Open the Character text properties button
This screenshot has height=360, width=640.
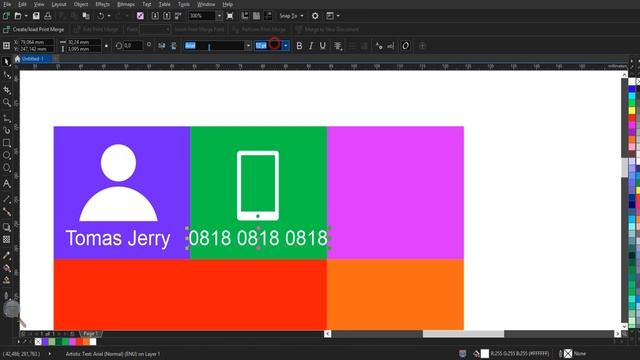click(379, 46)
